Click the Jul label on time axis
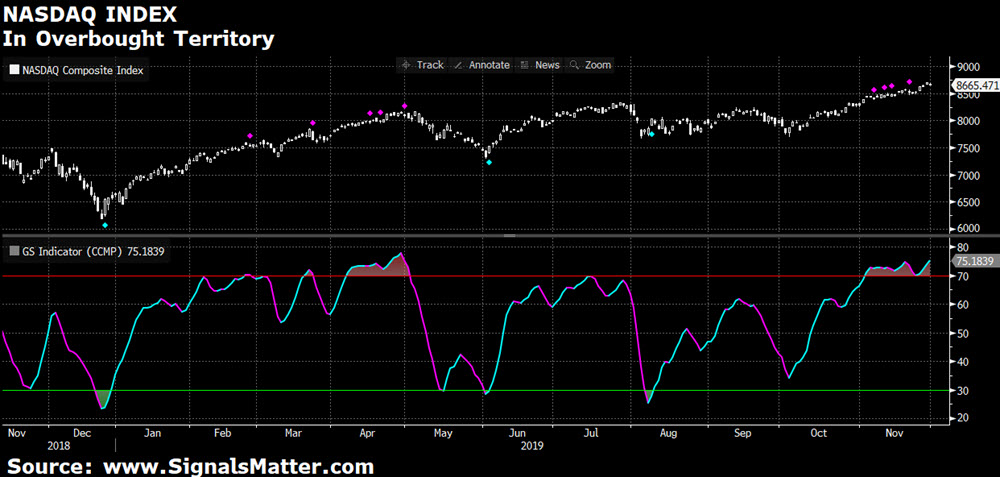This screenshot has width=1000, height=477. 591,434
